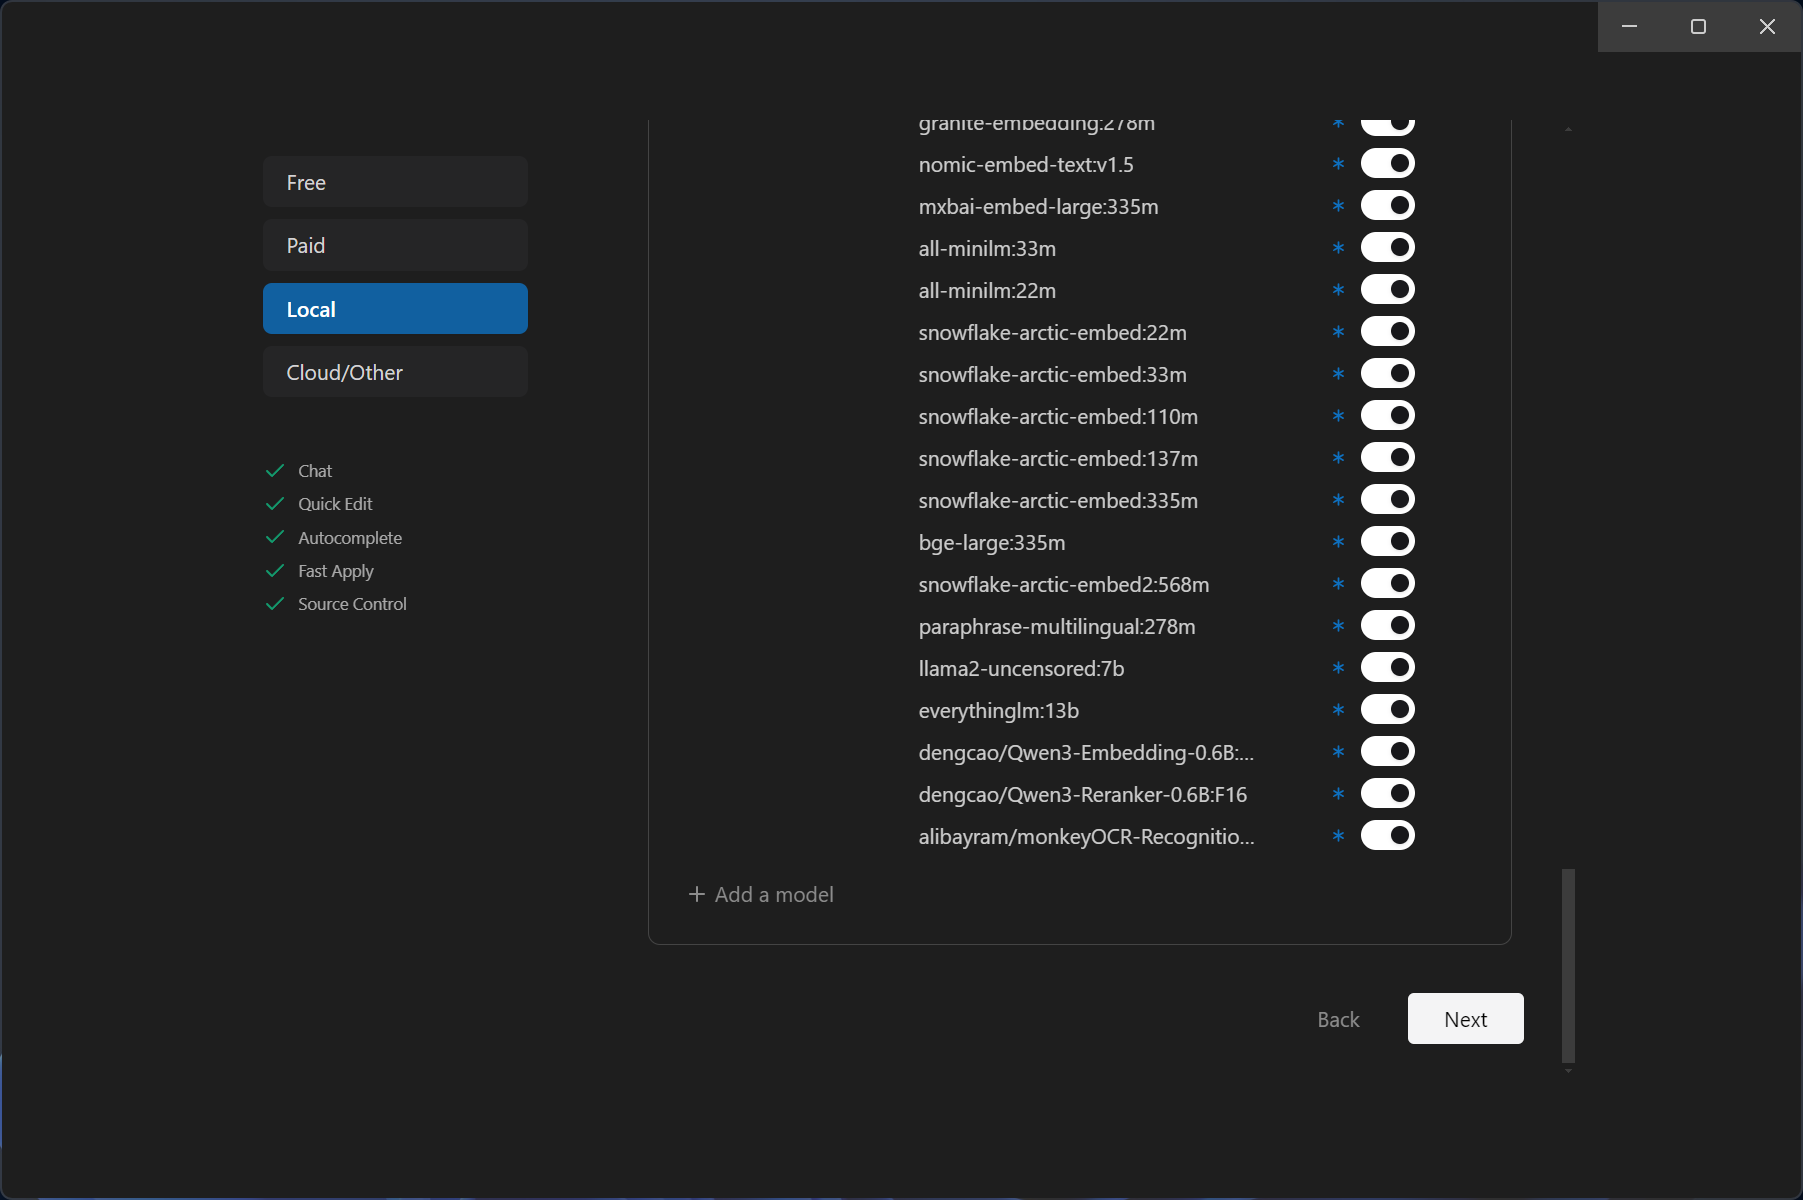Open the Cloud/Other tab
1803x1200 pixels.
point(395,372)
